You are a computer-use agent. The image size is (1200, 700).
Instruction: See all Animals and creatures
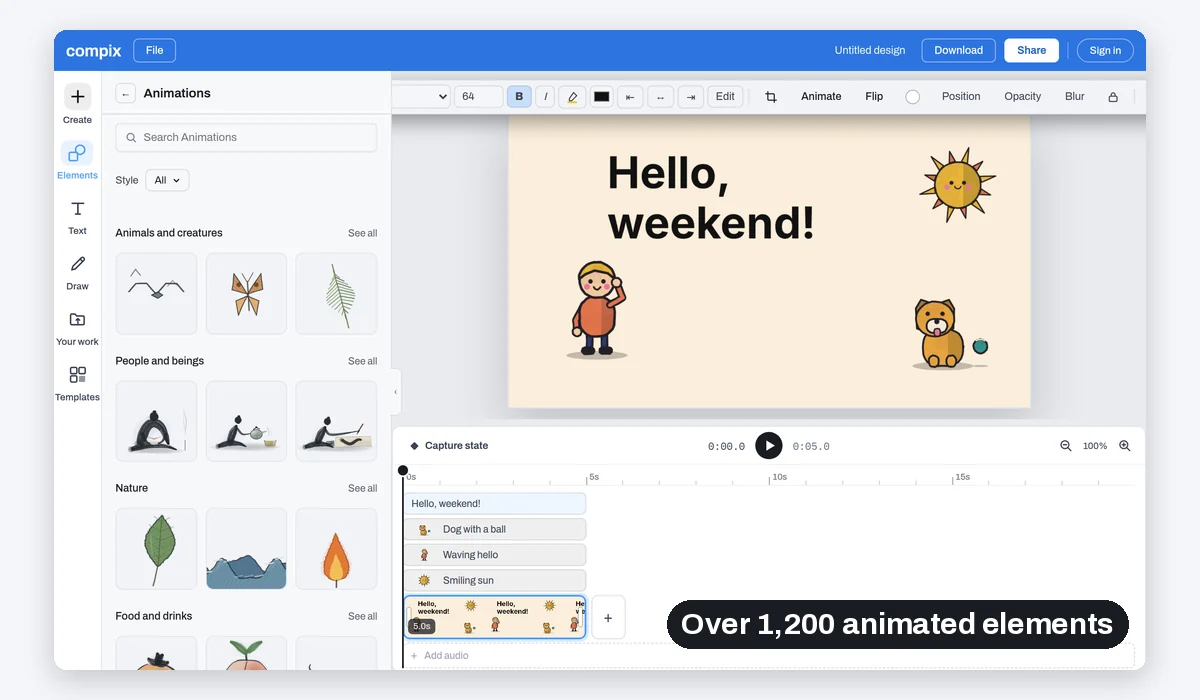click(x=363, y=233)
